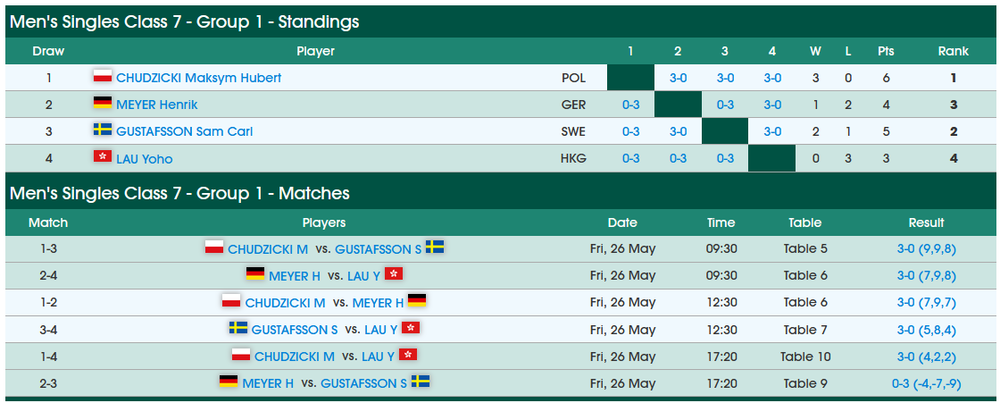Click German flag in match 1-2 row

coord(416,301)
